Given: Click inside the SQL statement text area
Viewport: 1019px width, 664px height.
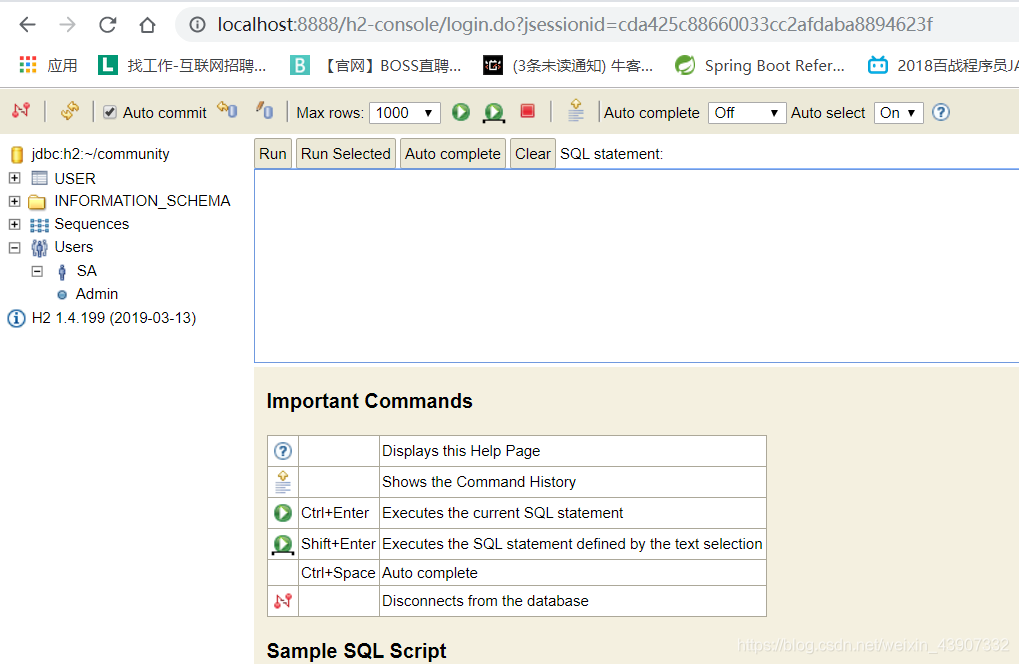Looking at the screenshot, I should 636,266.
